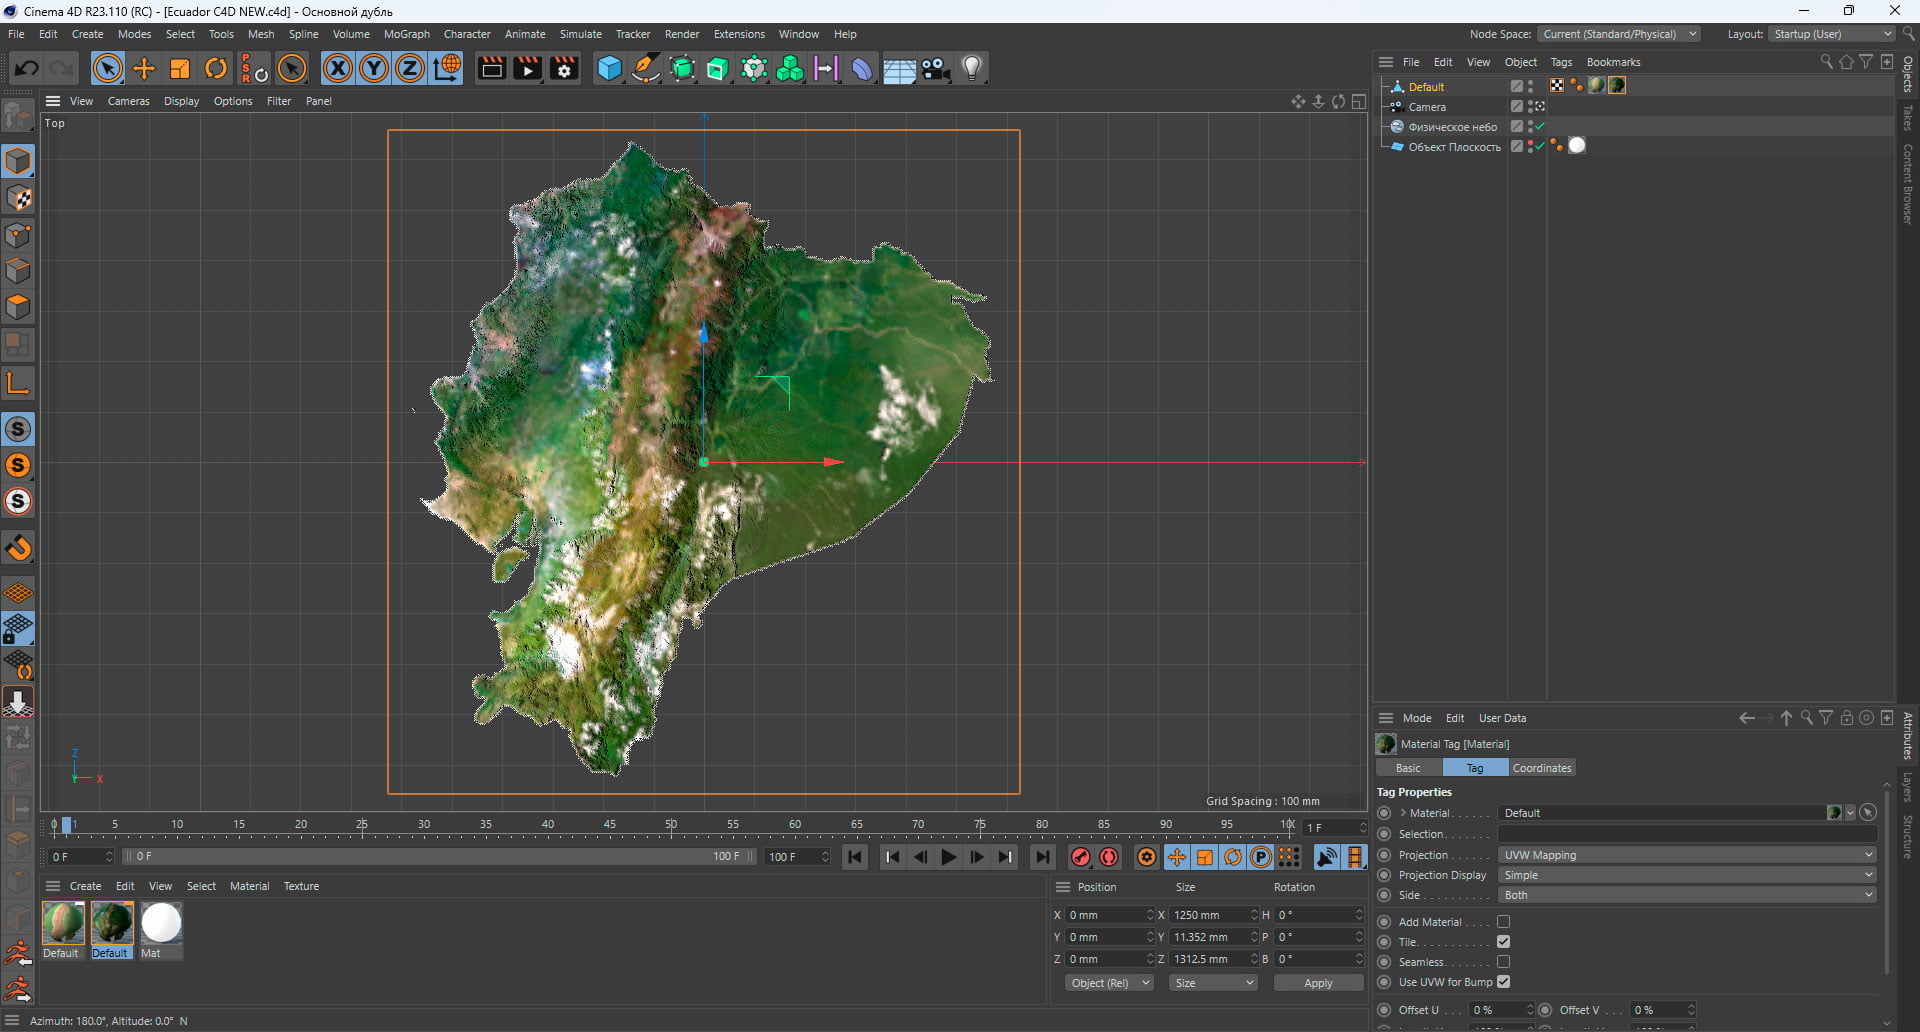This screenshot has height=1032, width=1920.
Task: Select the Scale tool
Action: coord(180,68)
